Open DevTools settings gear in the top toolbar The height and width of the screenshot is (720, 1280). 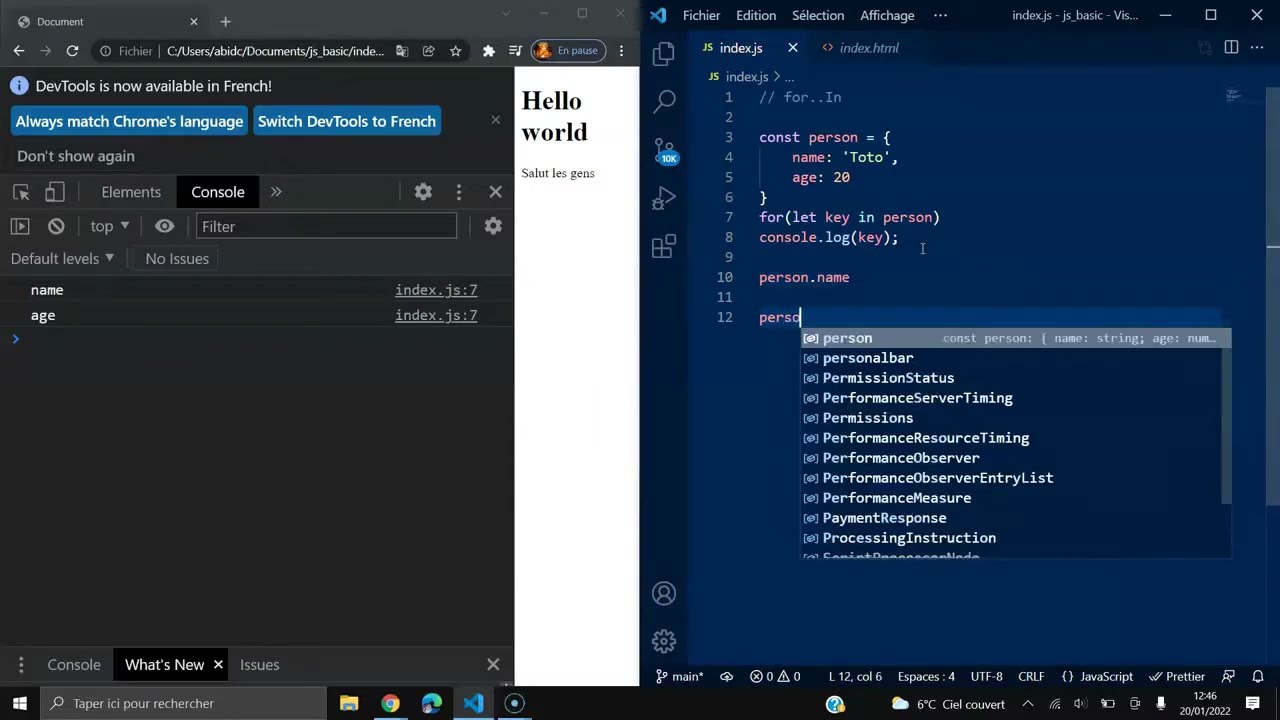tap(423, 192)
